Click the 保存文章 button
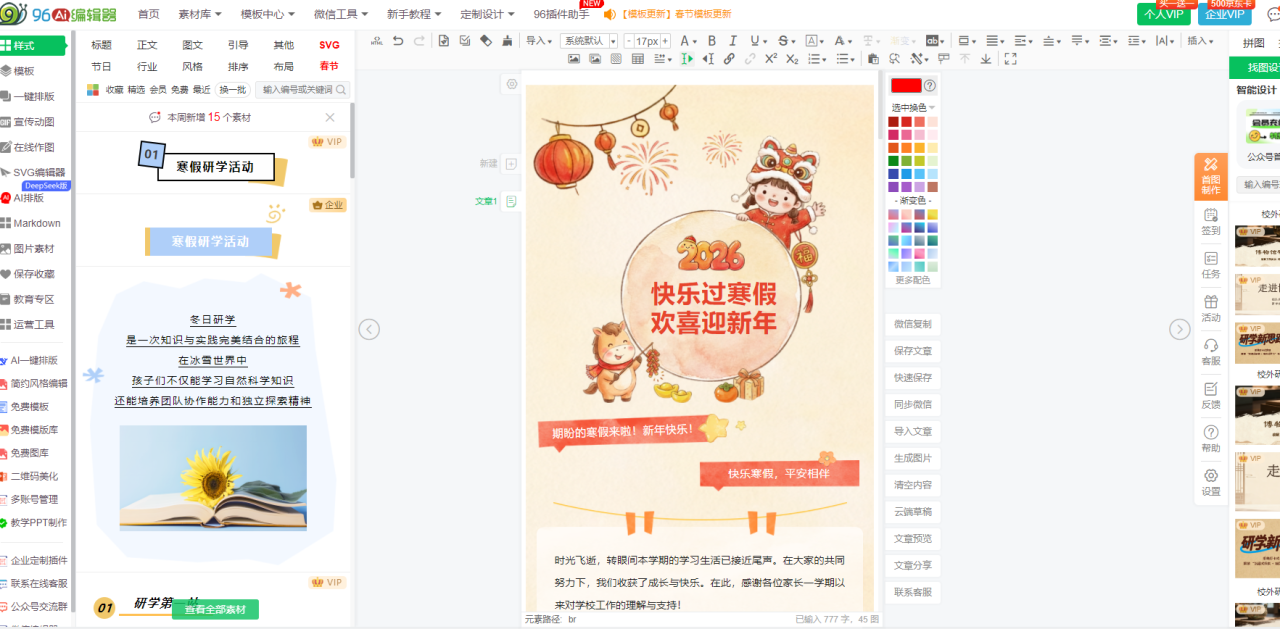Viewport: 1280px width, 629px height. pos(912,351)
